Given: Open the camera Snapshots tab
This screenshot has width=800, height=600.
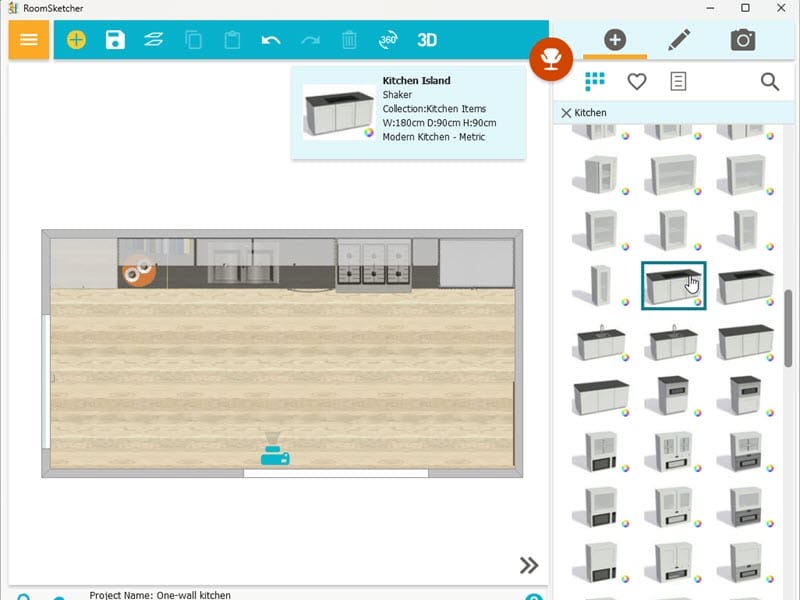Looking at the screenshot, I should point(742,40).
